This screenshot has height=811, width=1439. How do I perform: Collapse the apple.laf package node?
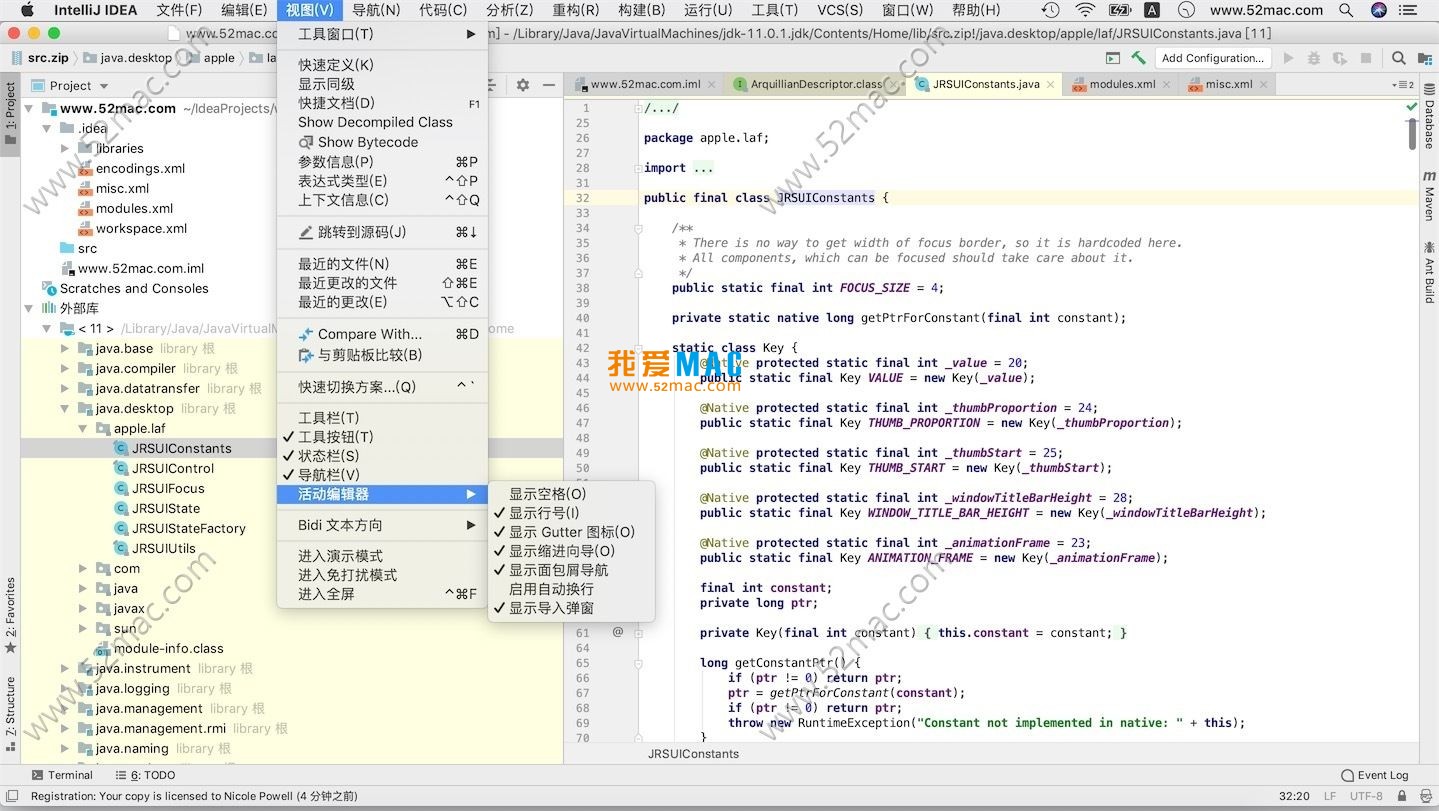[x=83, y=428]
